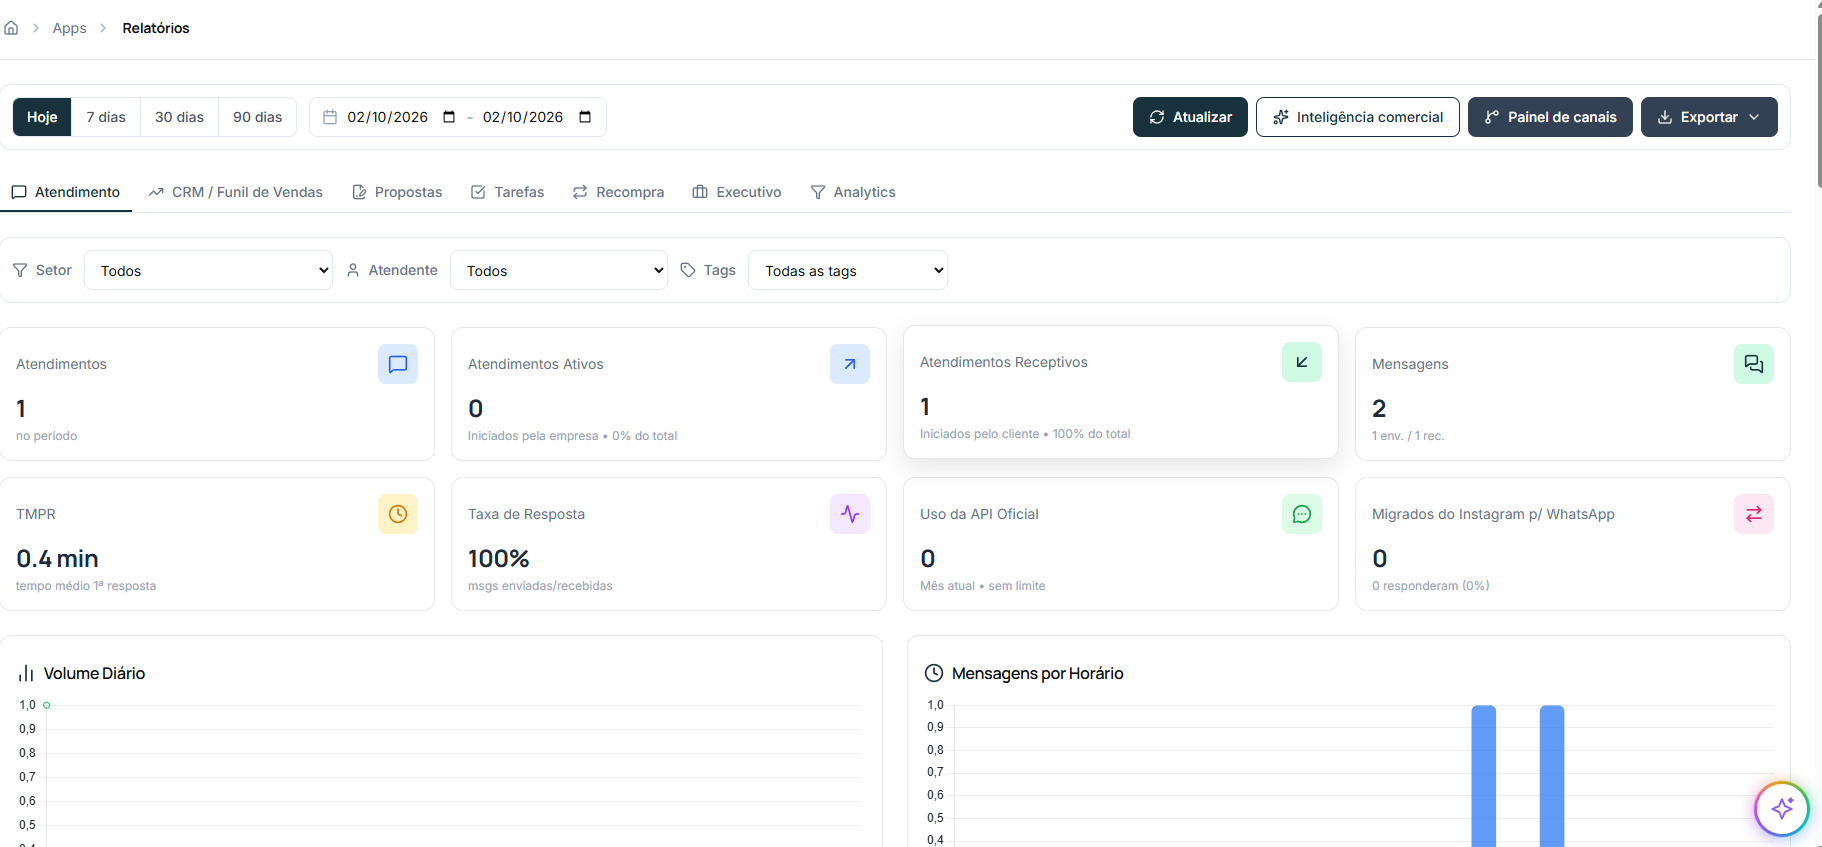1822x847 pixels.
Task: Select the 90 dias period
Action: (x=258, y=117)
